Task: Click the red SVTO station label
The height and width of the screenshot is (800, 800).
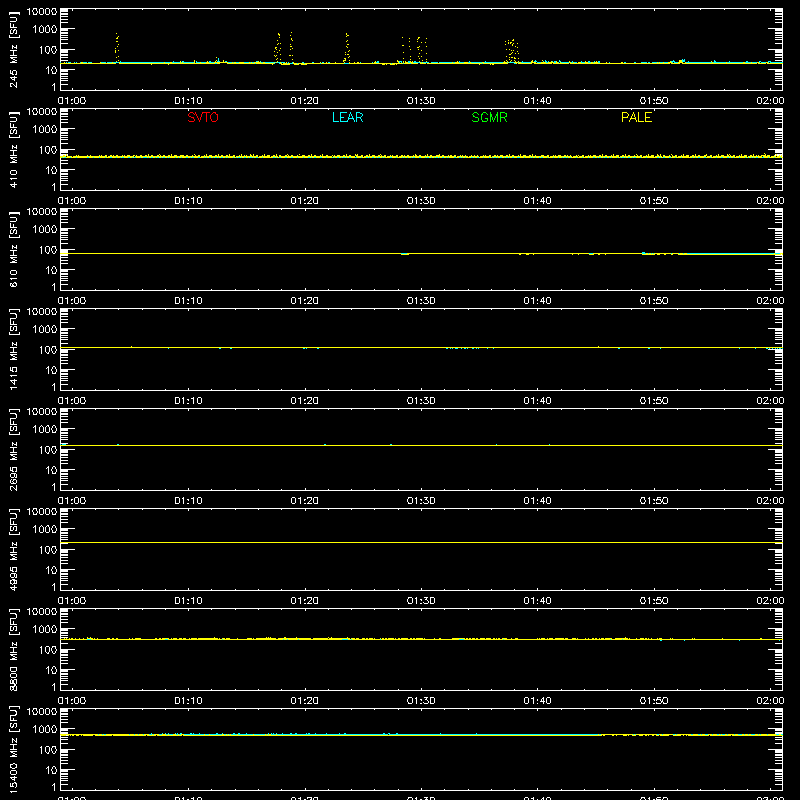Action: coord(203,117)
